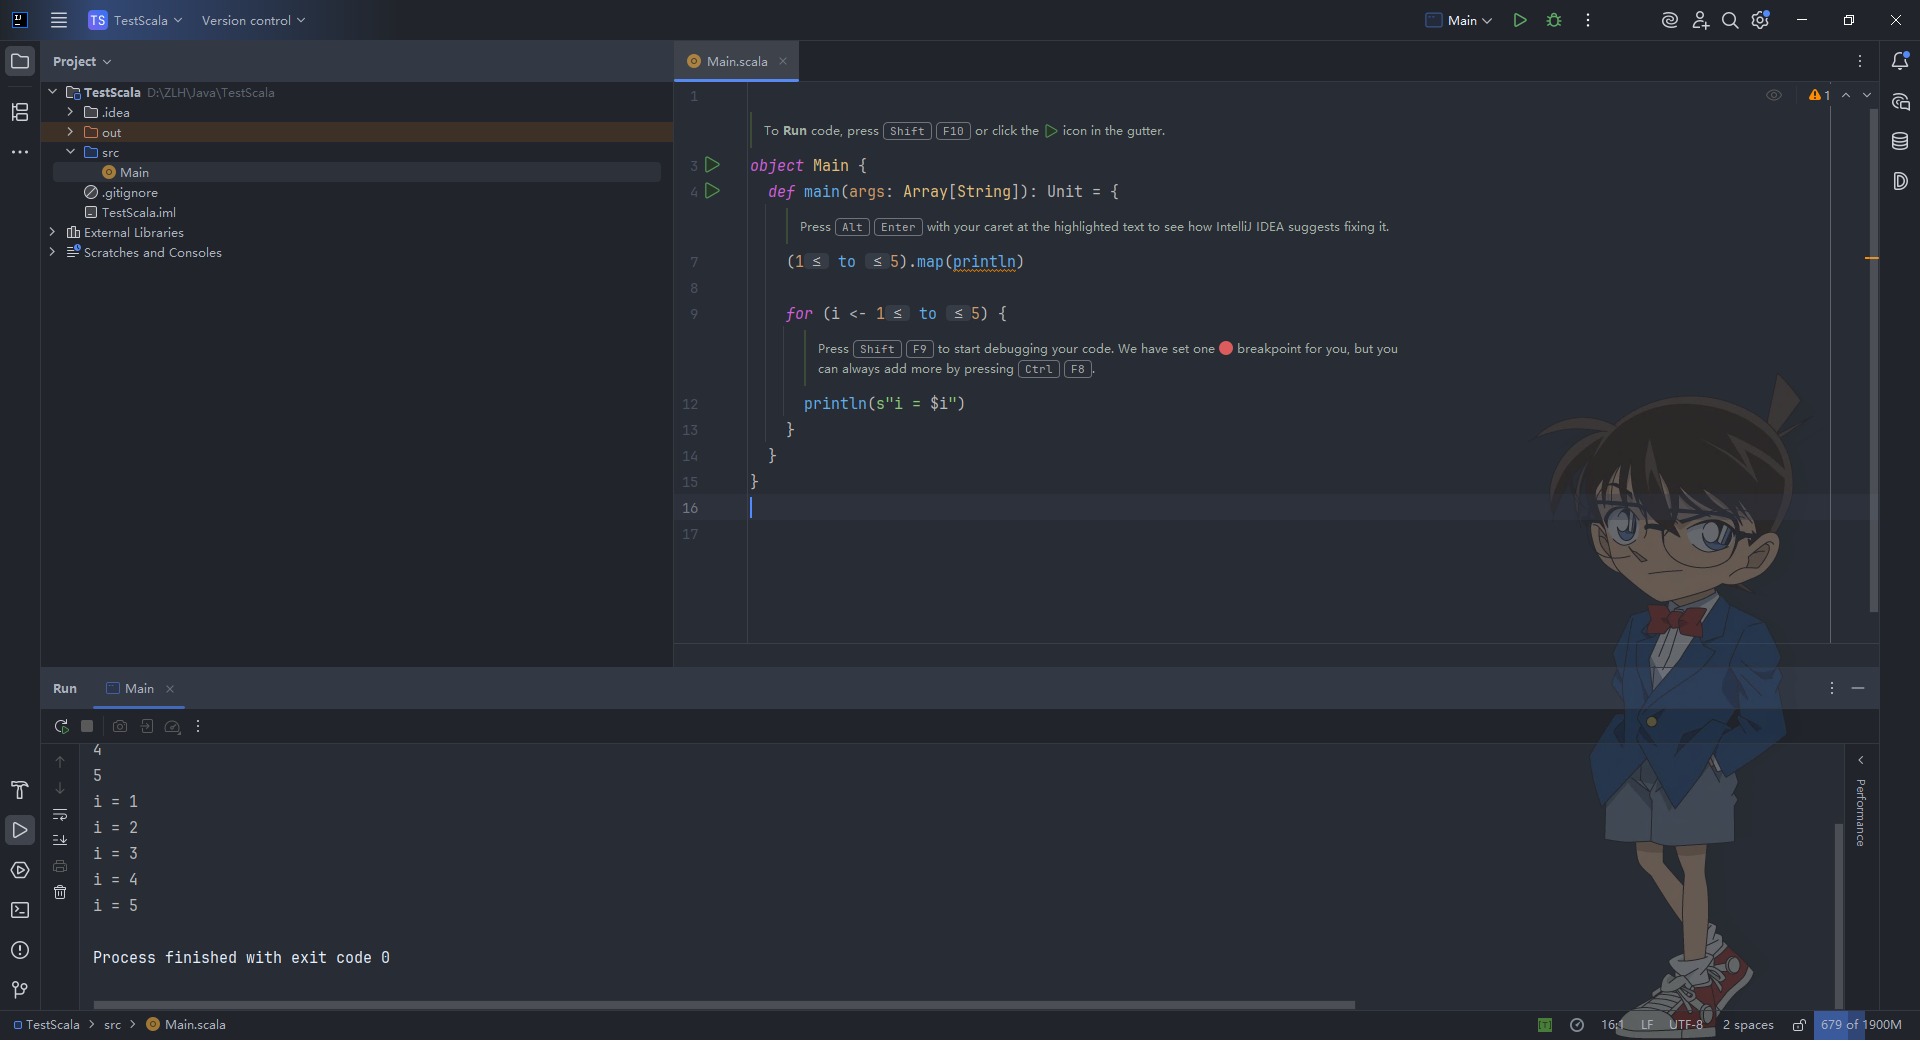Click the console horizontal scrollbar
Screen dimensions: 1920x1040
coord(724,1004)
